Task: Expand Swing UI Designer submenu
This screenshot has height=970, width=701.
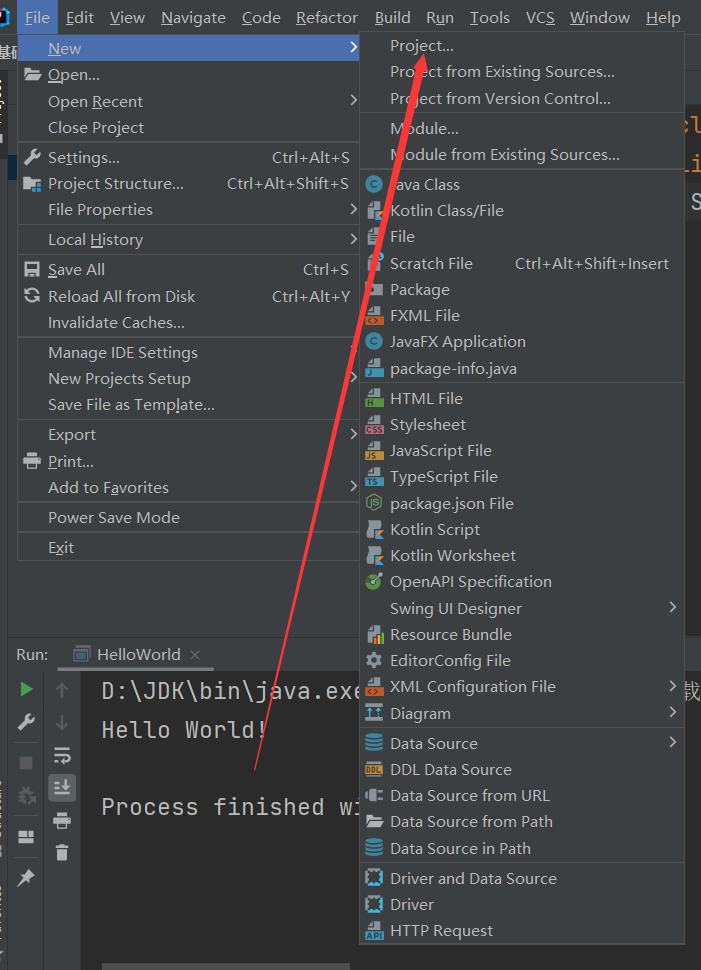Action: pos(522,609)
